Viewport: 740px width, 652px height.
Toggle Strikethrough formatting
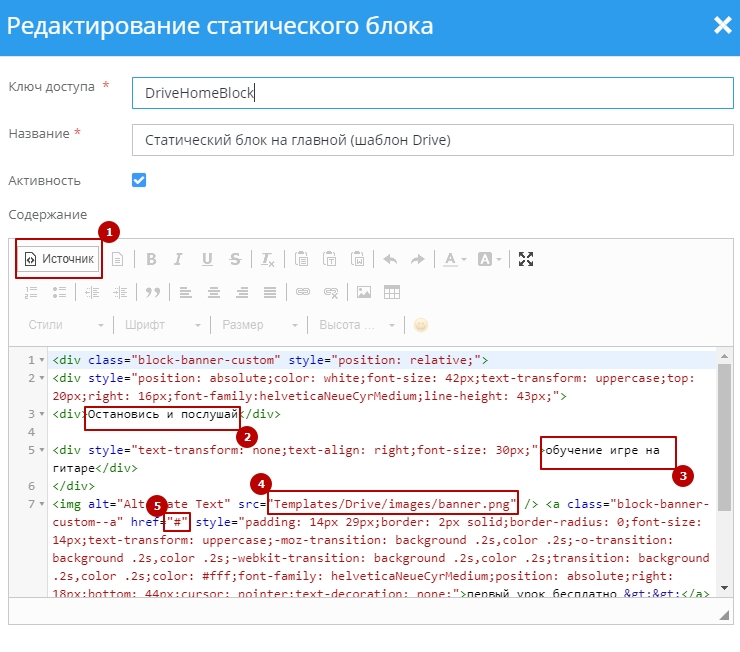click(235, 259)
